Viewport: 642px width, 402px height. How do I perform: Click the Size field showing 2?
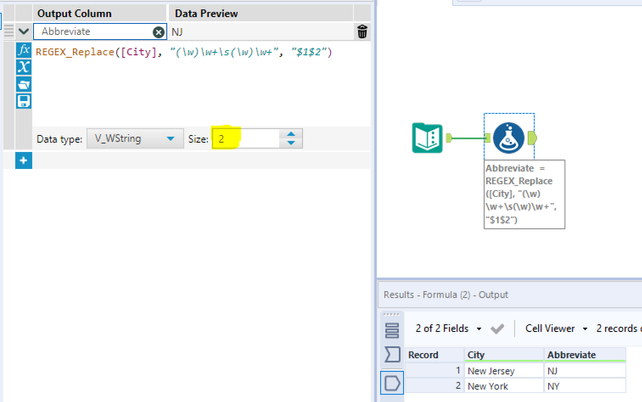pos(246,139)
